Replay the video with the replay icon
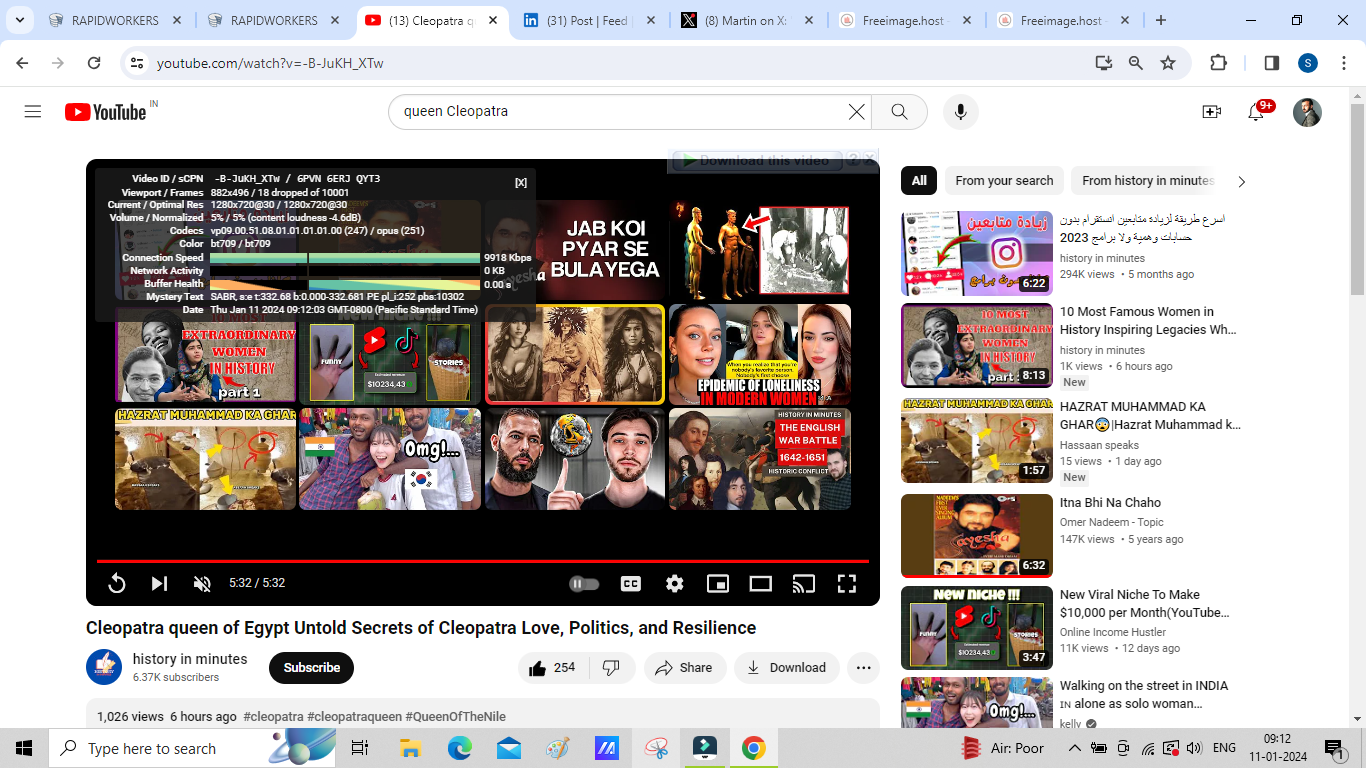The width and height of the screenshot is (1366, 768). pyautogui.click(x=117, y=583)
